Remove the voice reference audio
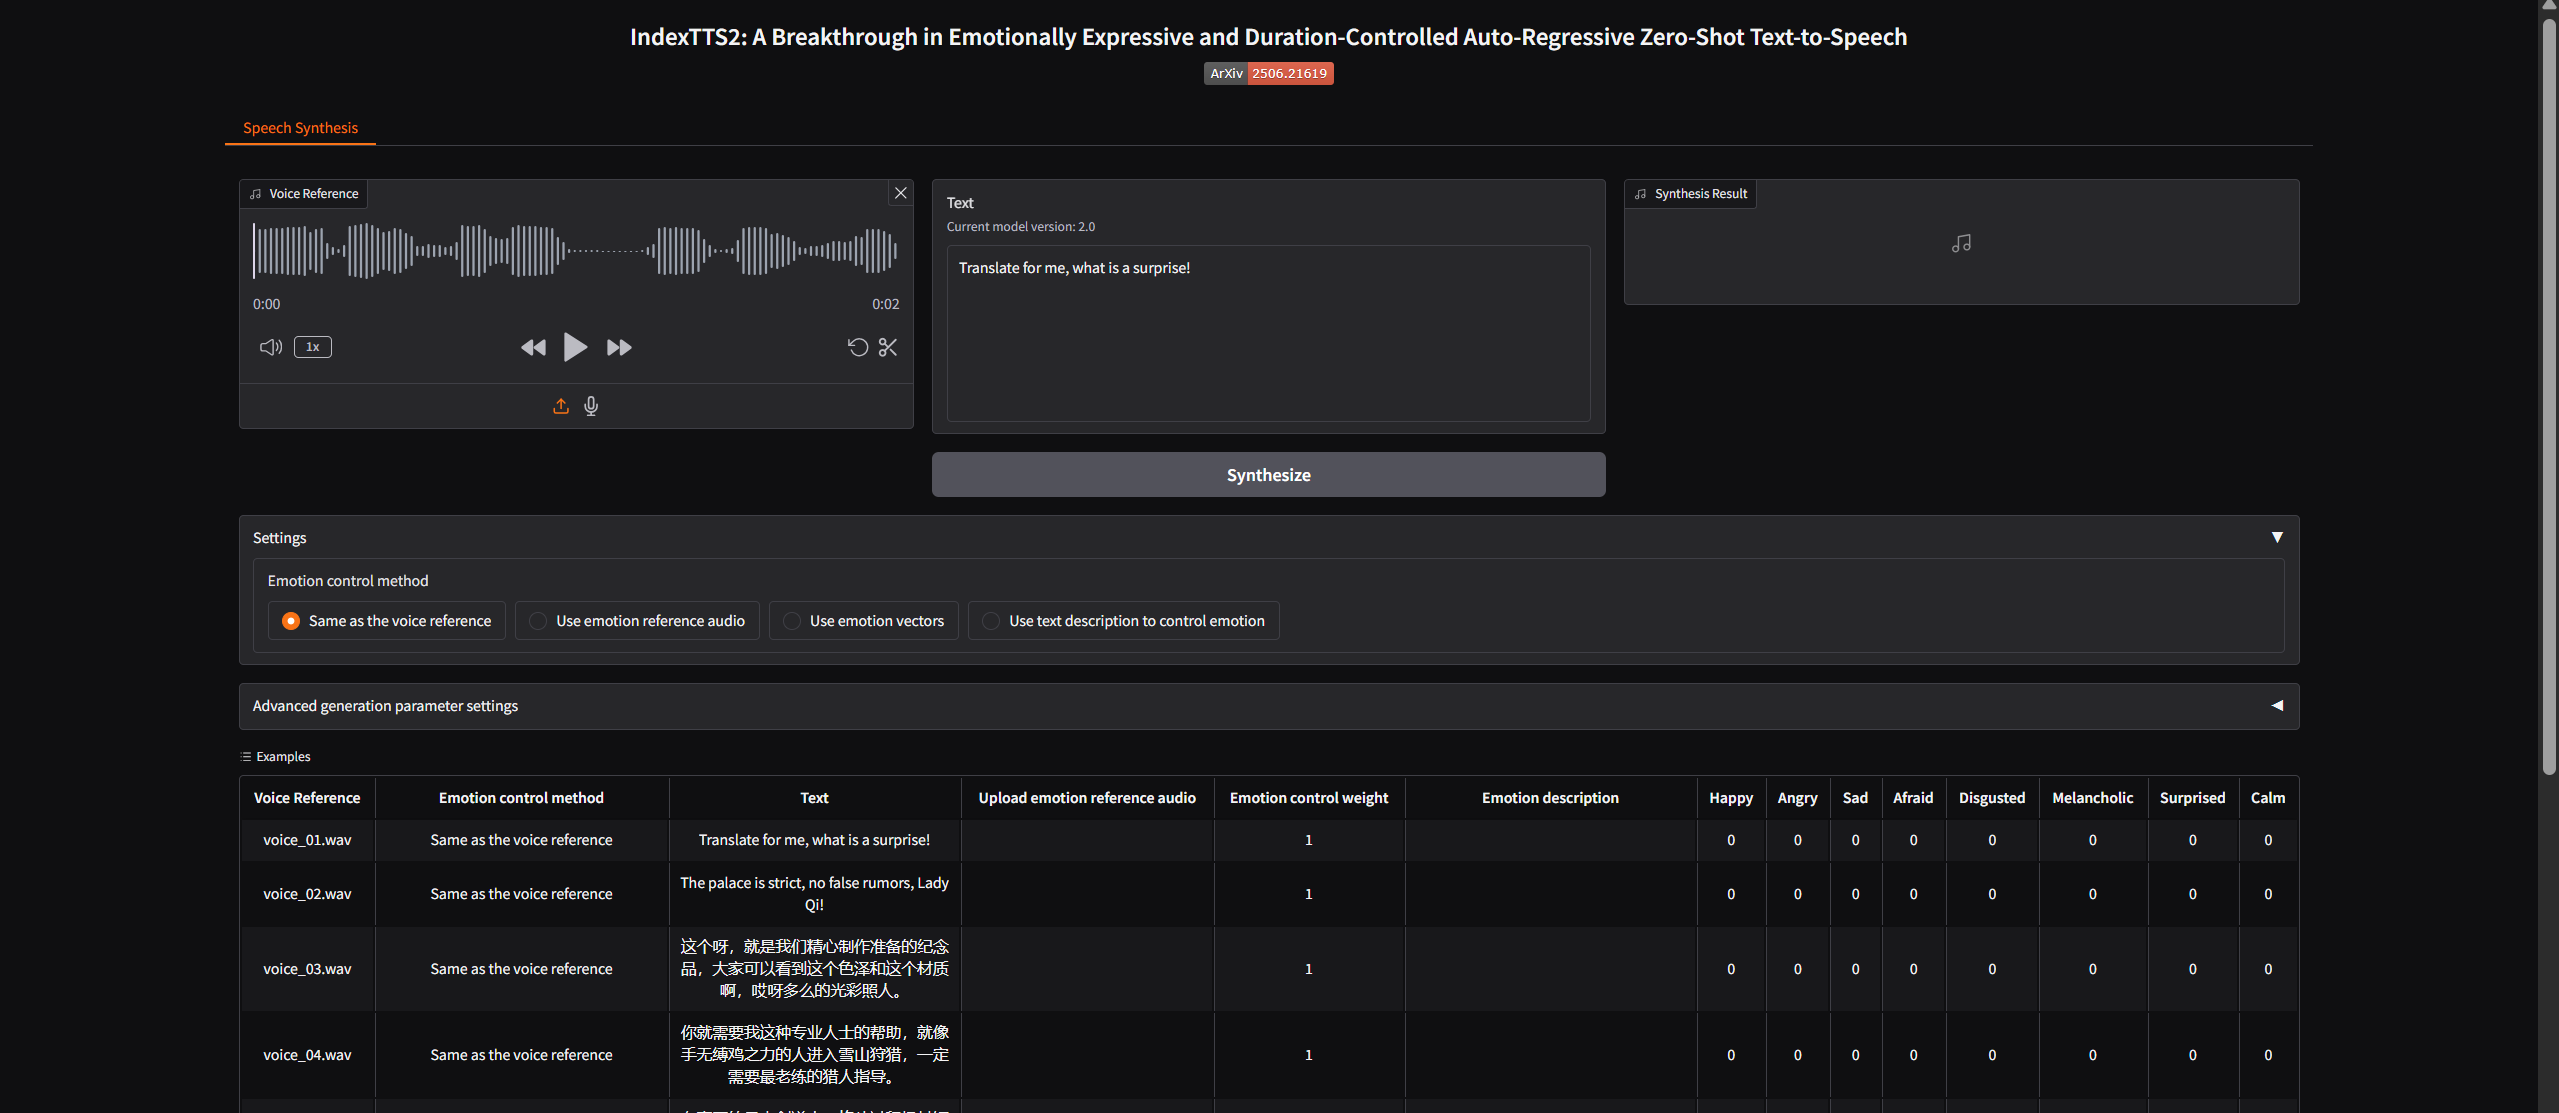The height and width of the screenshot is (1113, 2559). [x=900, y=193]
